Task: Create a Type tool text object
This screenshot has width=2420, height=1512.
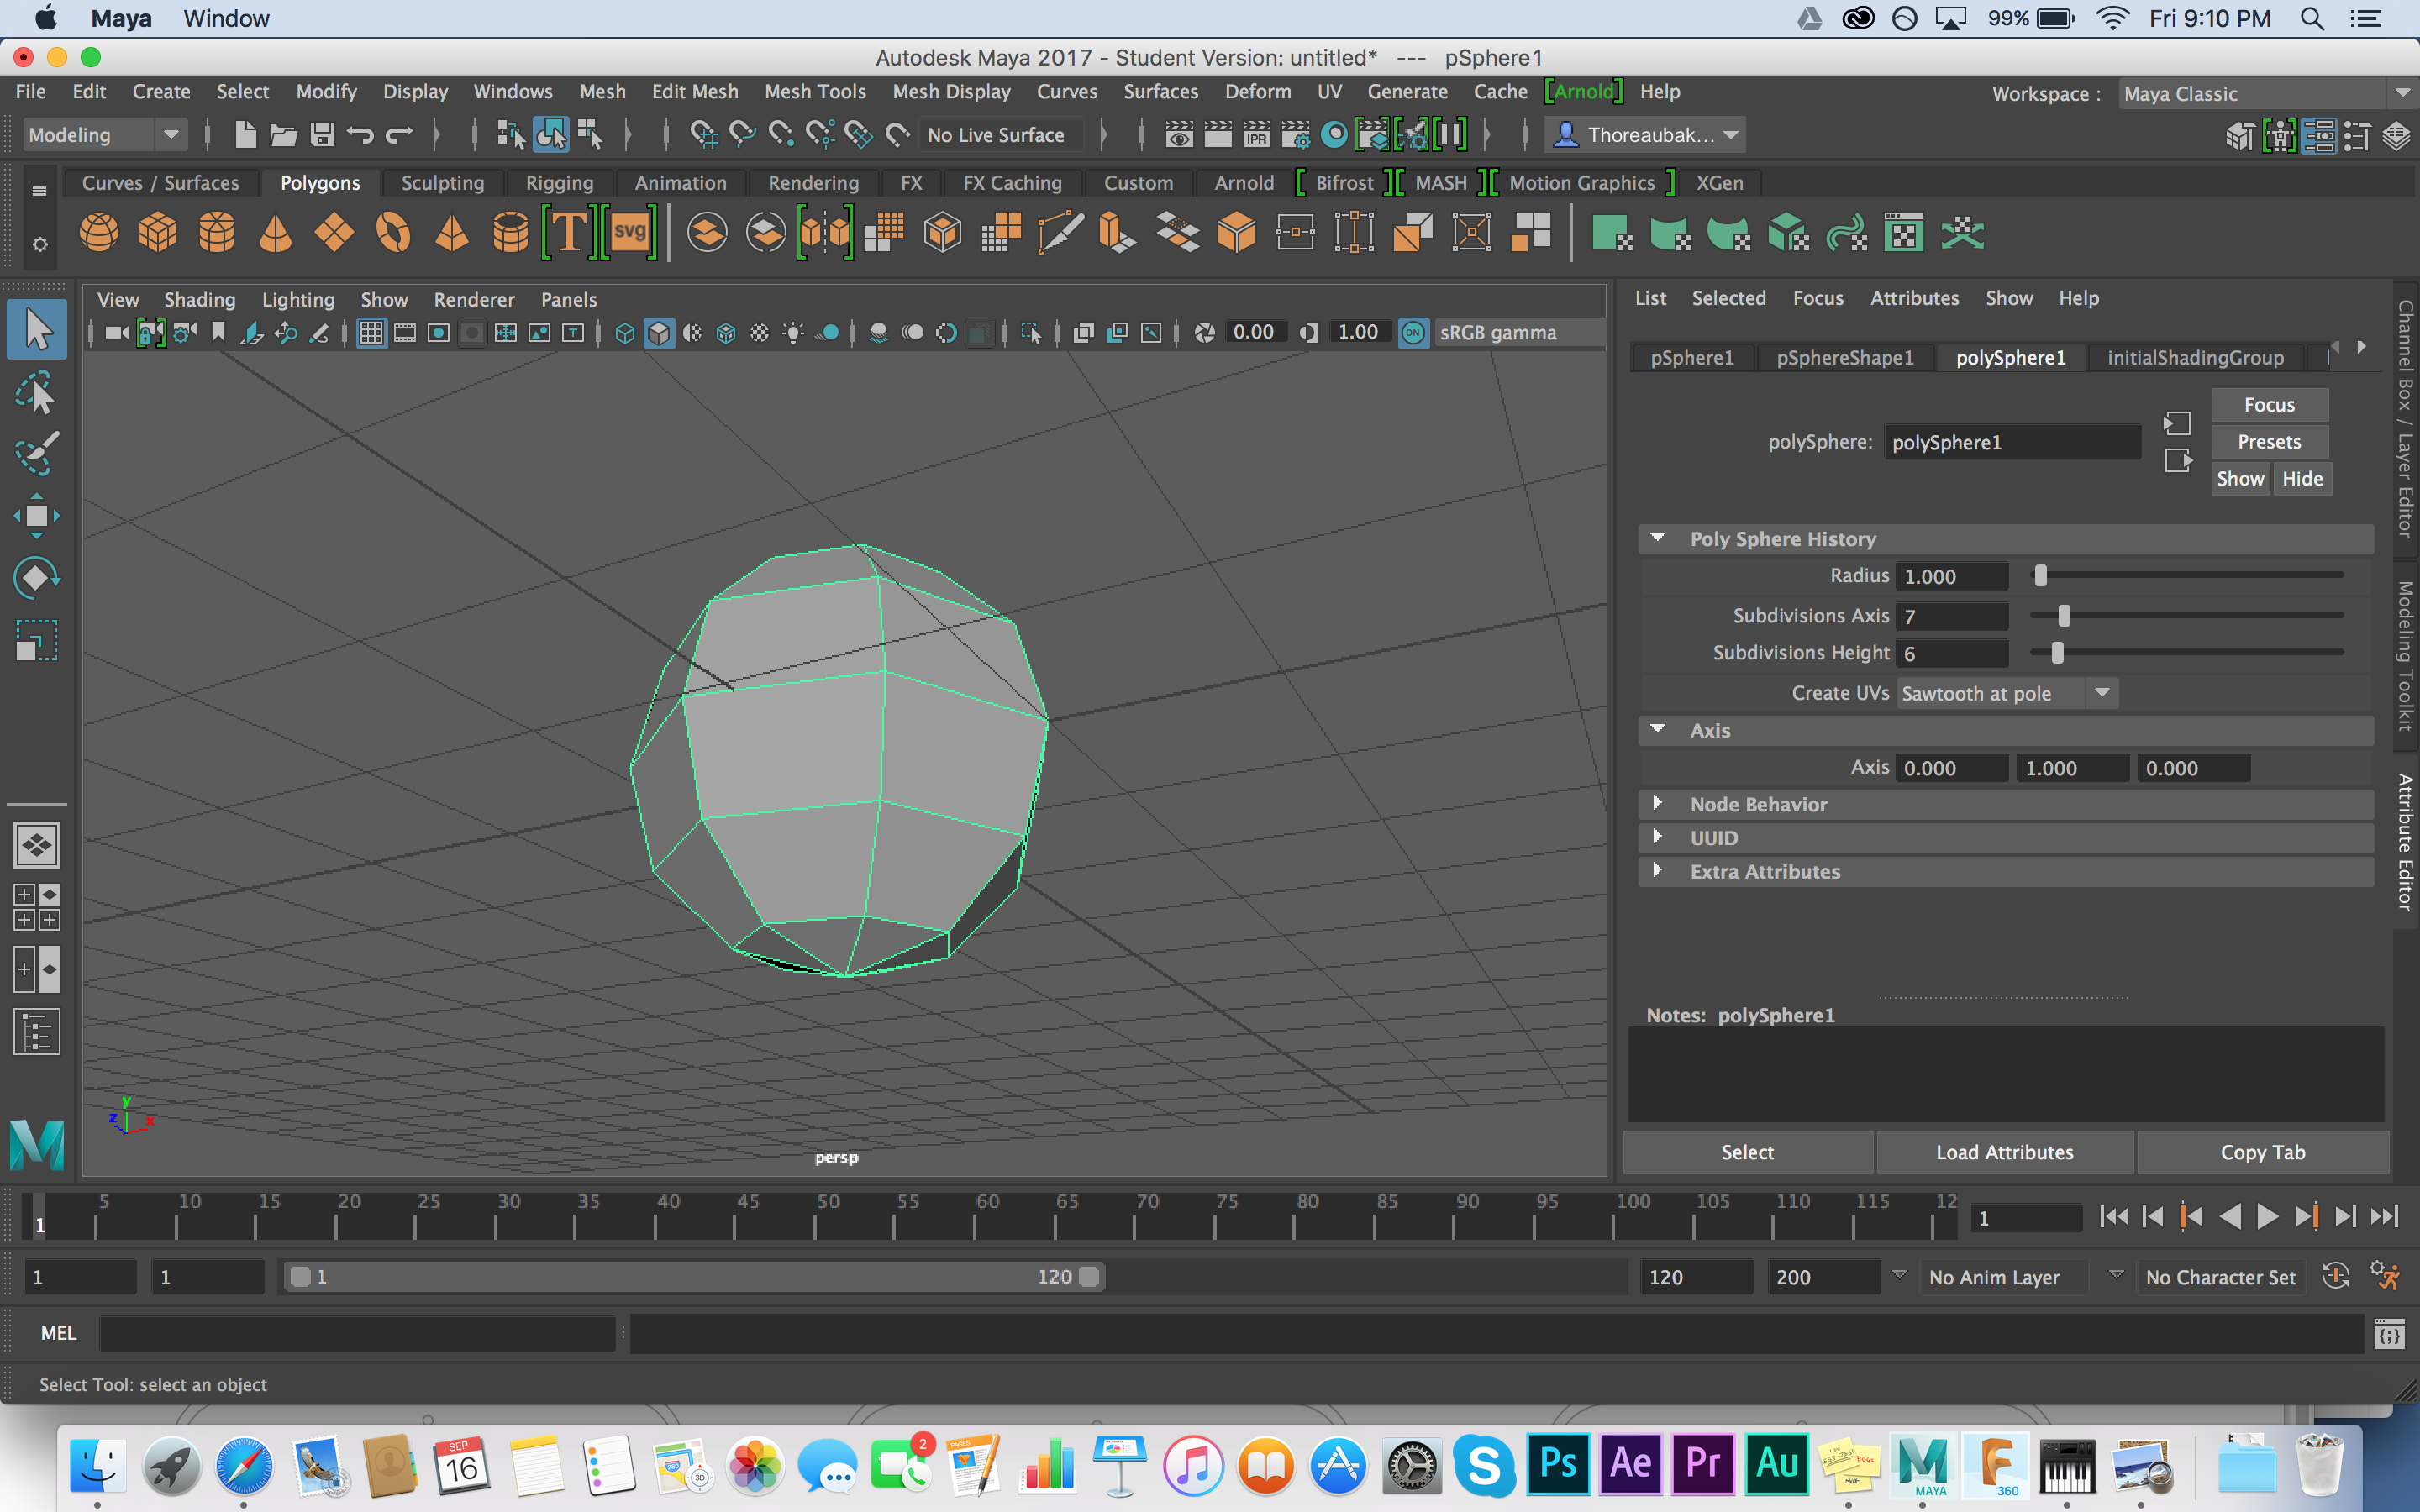Action: tap(570, 231)
